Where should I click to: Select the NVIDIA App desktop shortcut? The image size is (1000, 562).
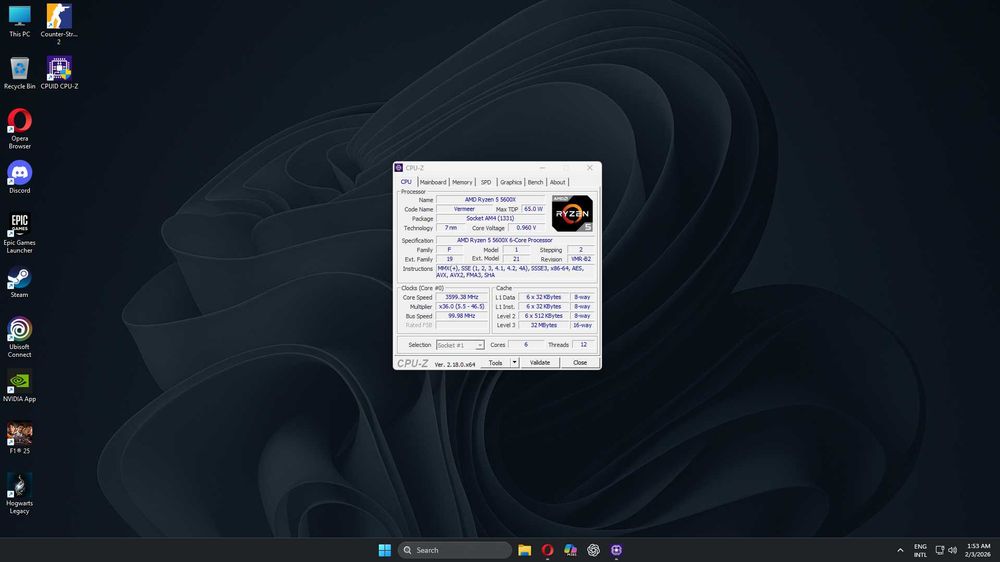(19, 386)
